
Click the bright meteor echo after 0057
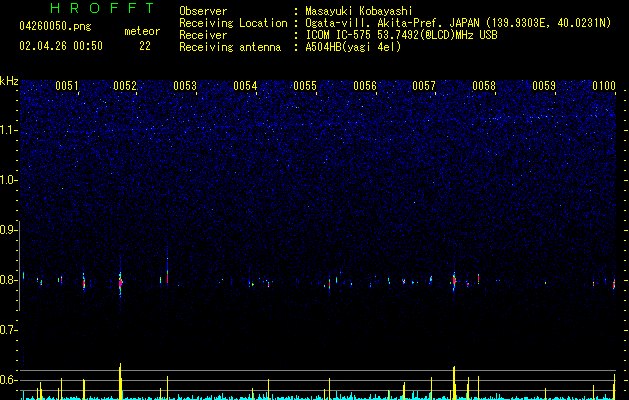pyautogui.click(x=454, y=280)
